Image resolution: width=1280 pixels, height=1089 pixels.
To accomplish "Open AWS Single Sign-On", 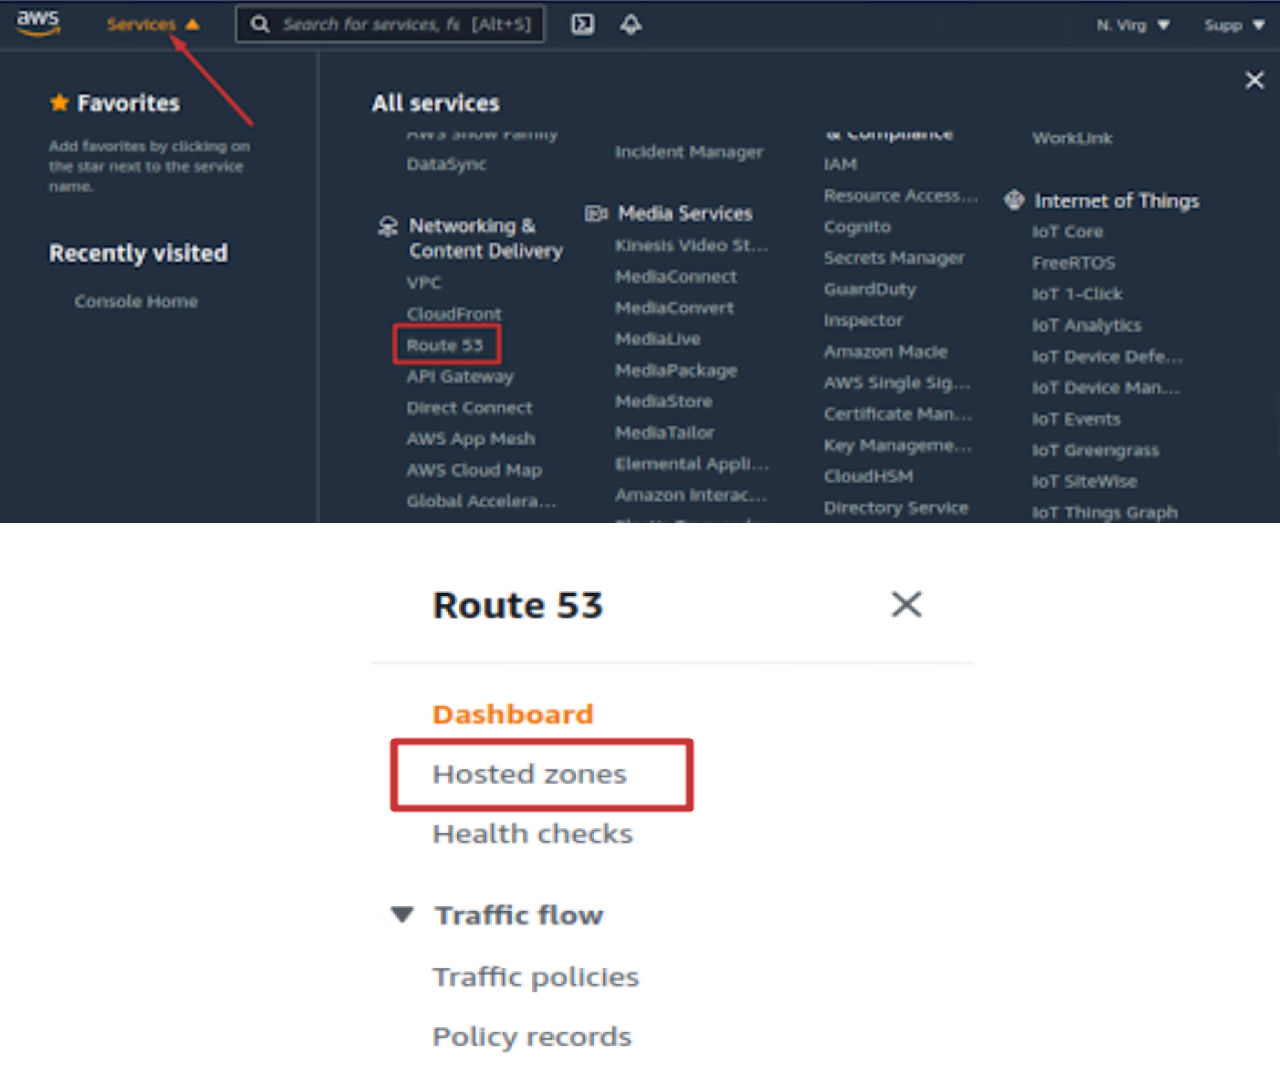I will coord(897,383).
